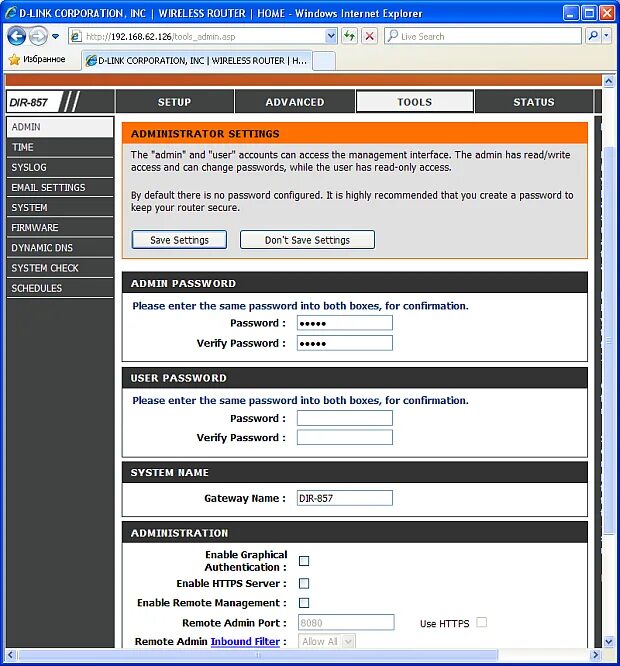
Task: Switch to the ADVANCED tab
Action: click(x=295, y=102)
